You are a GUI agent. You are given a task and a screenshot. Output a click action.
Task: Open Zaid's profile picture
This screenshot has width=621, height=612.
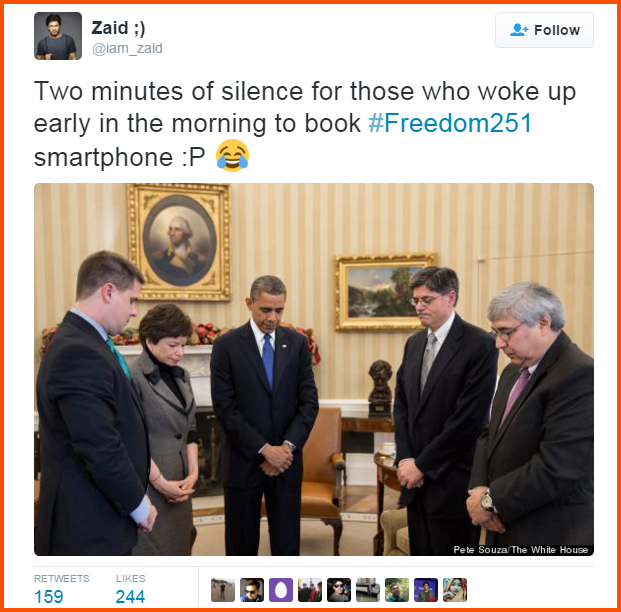click(x=58, y=36)
